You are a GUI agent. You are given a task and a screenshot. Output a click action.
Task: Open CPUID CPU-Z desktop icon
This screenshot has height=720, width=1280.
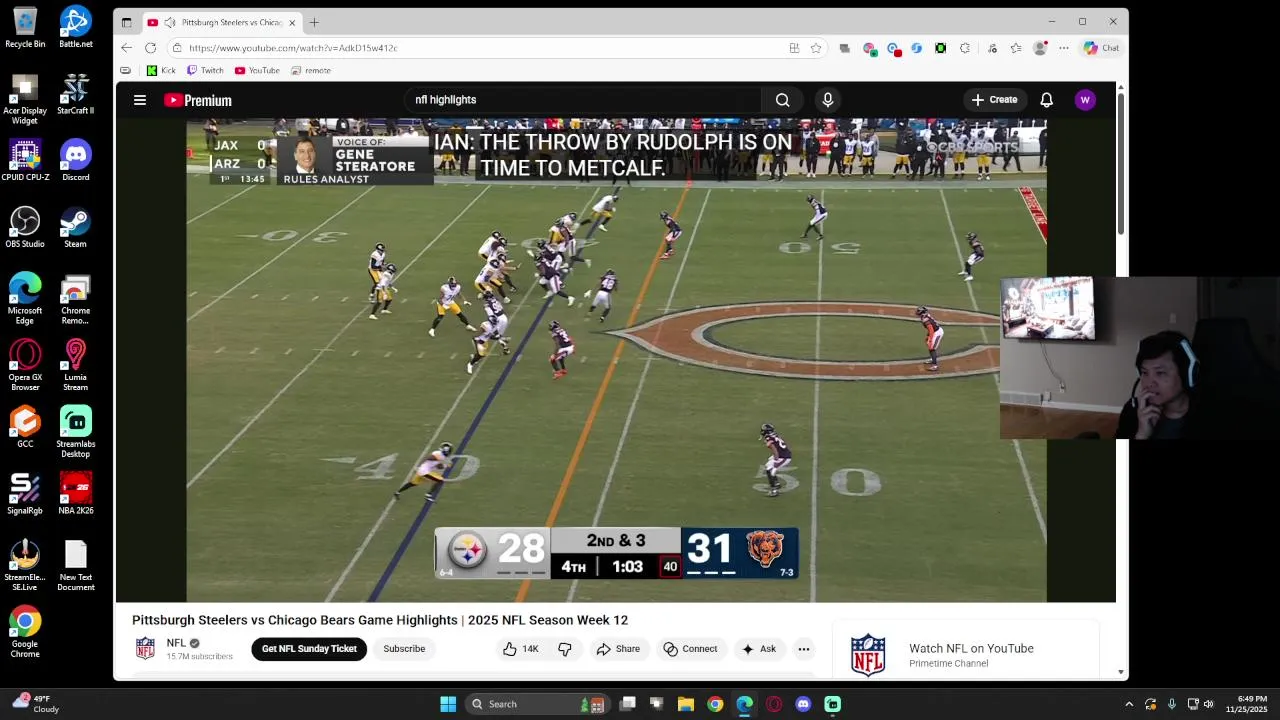click(x=25, y=161)
